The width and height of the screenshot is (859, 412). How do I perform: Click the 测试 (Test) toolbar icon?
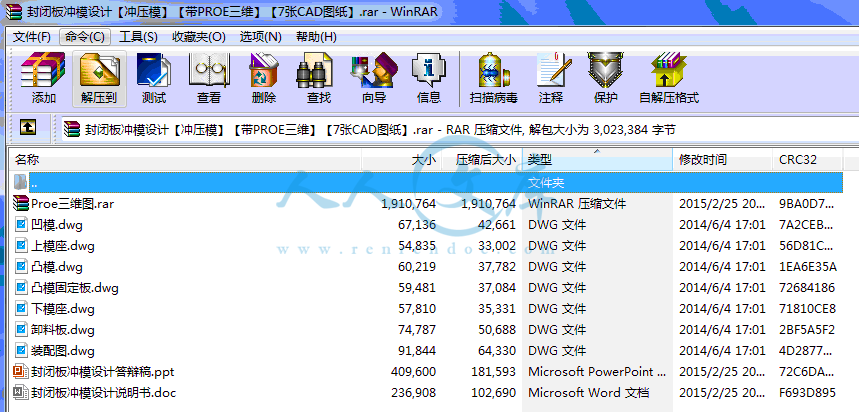154,70
